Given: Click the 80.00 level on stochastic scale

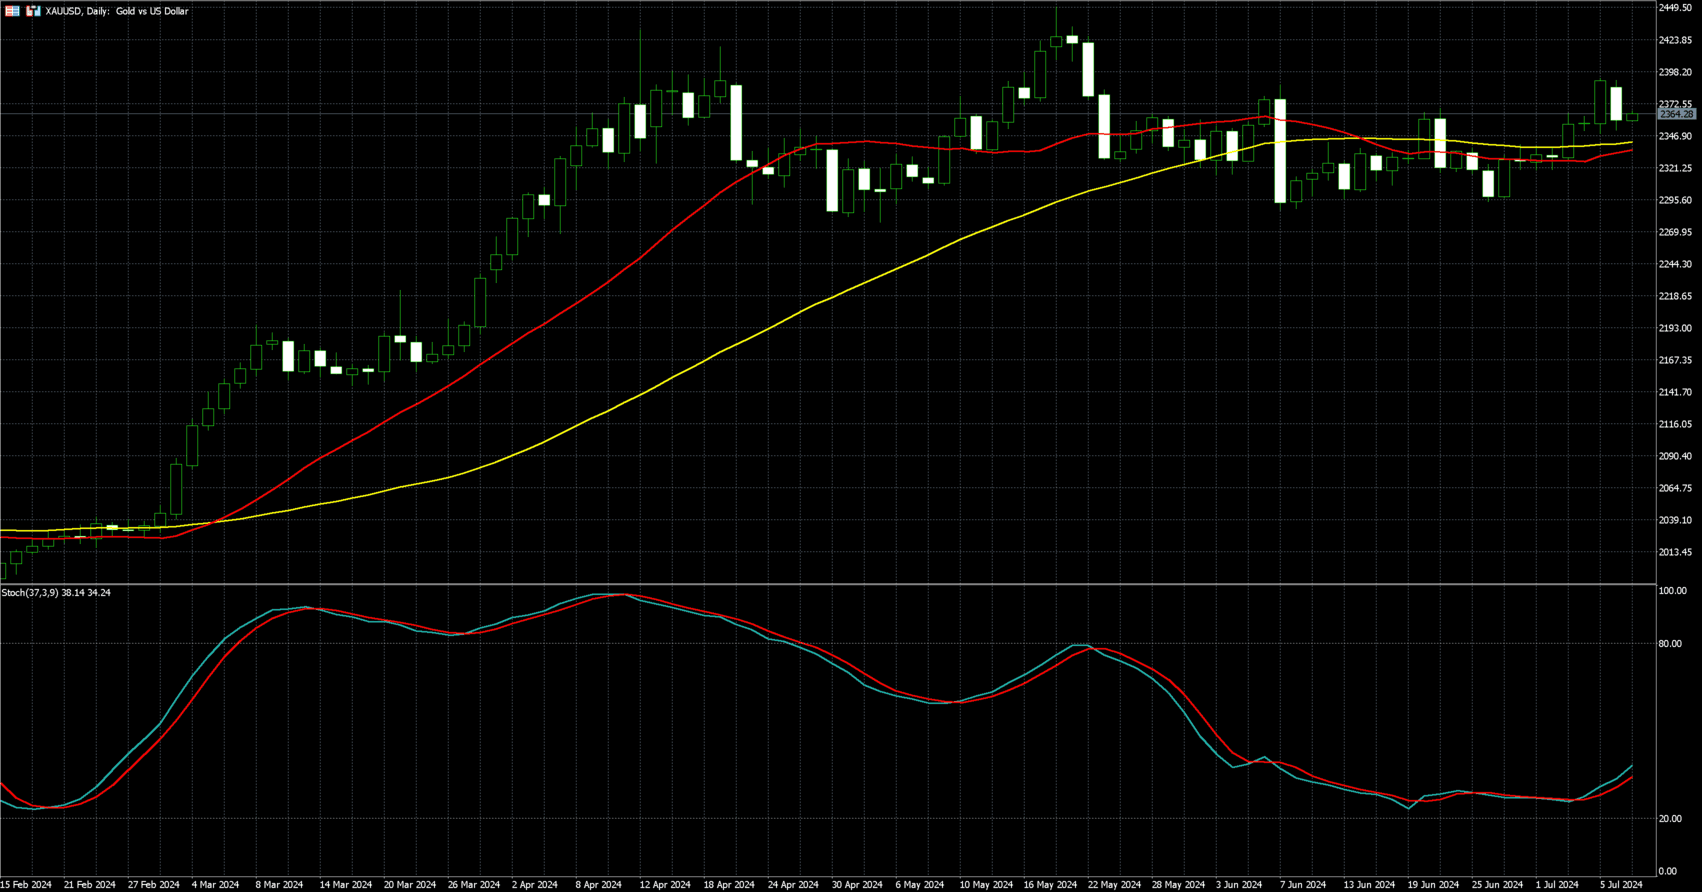Looking at the screenshot, I should pos(1670,644).
